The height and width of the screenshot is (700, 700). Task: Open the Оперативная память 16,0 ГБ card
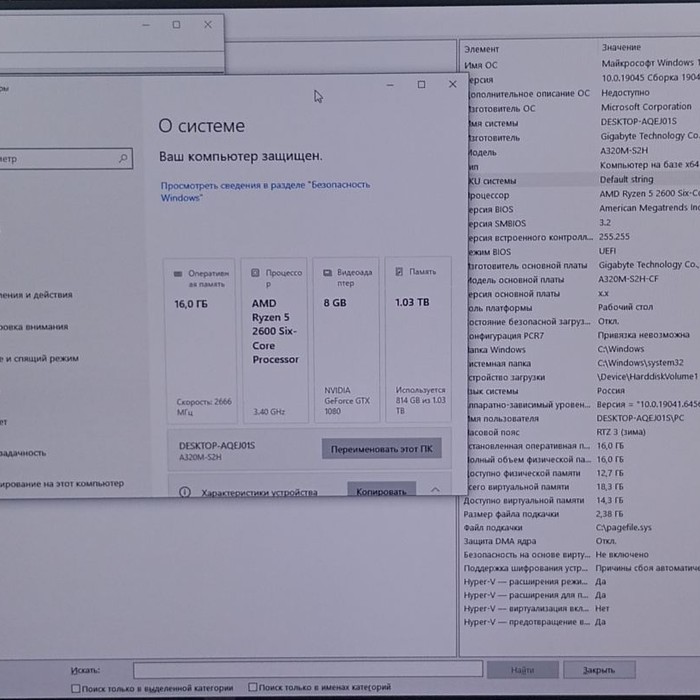click(x=200, y=340)
